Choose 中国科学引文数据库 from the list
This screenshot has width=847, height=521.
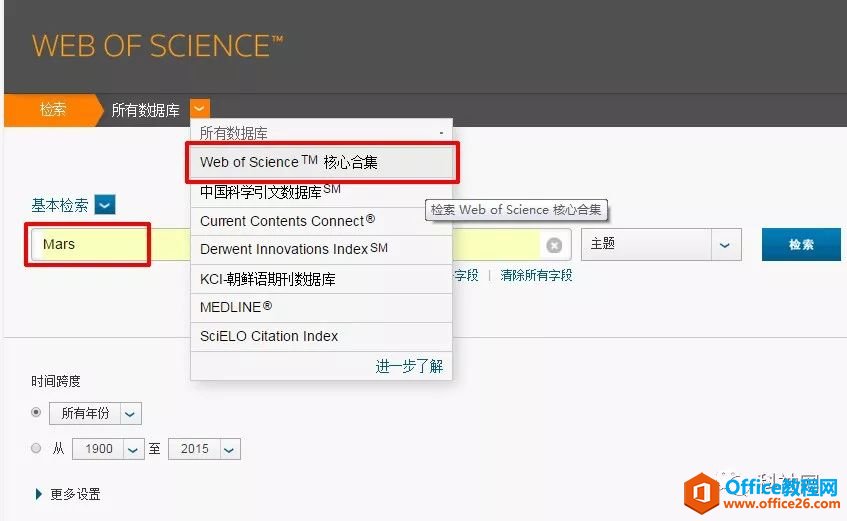[321, 192]
